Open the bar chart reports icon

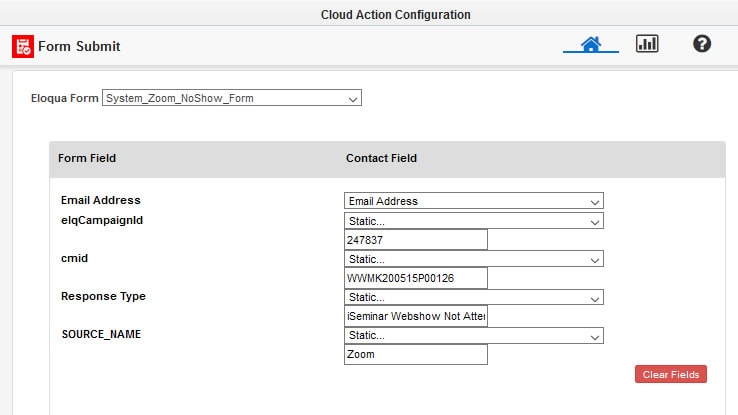point(647,45)
